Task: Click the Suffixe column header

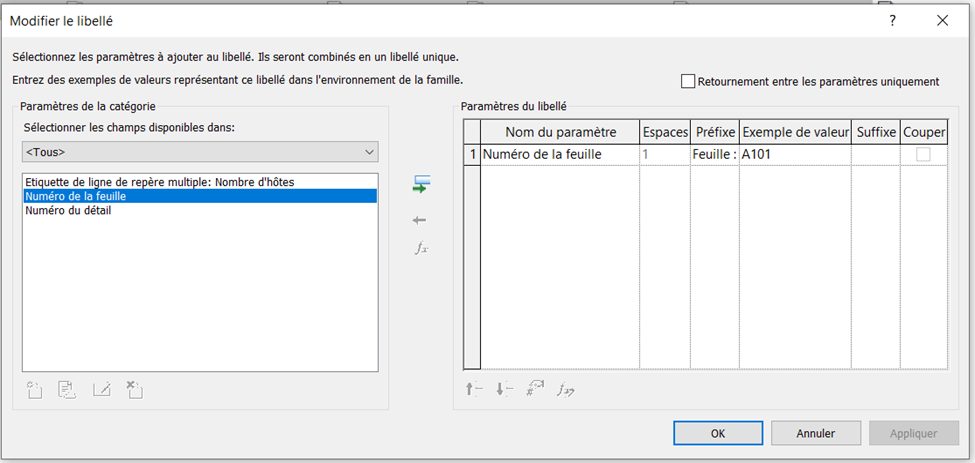Action: click(876, 132)
